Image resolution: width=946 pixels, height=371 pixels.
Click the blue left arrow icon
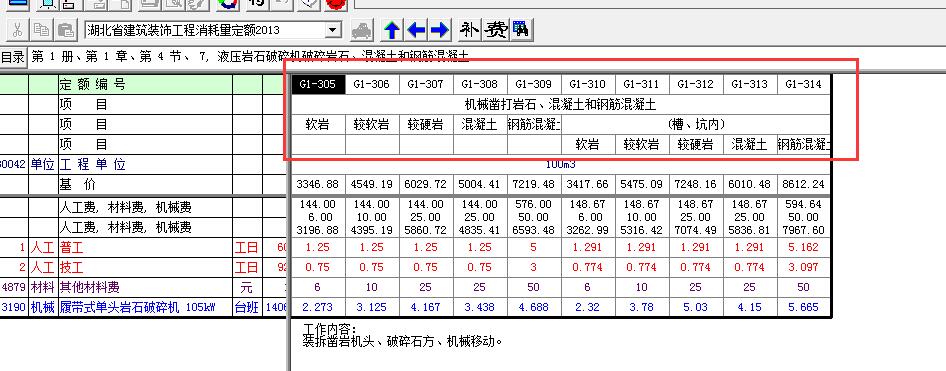[x=416, y=29]
